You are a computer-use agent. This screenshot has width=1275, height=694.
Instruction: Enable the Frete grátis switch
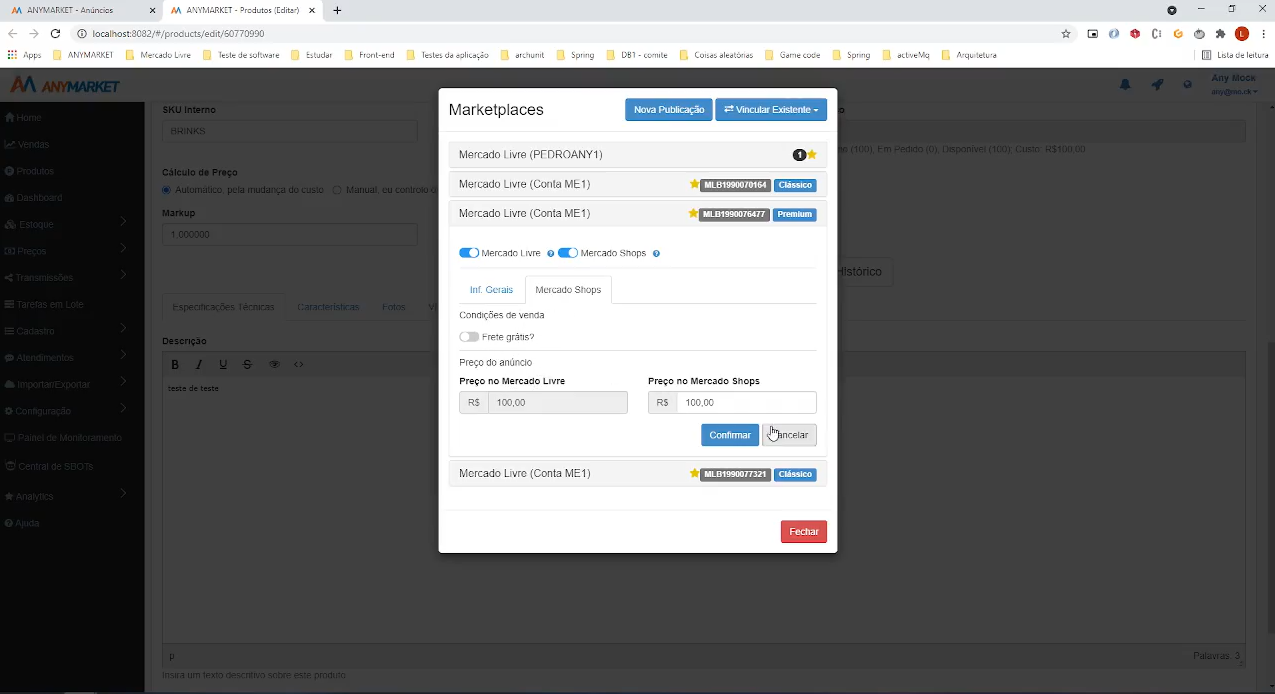click(469, 337)
